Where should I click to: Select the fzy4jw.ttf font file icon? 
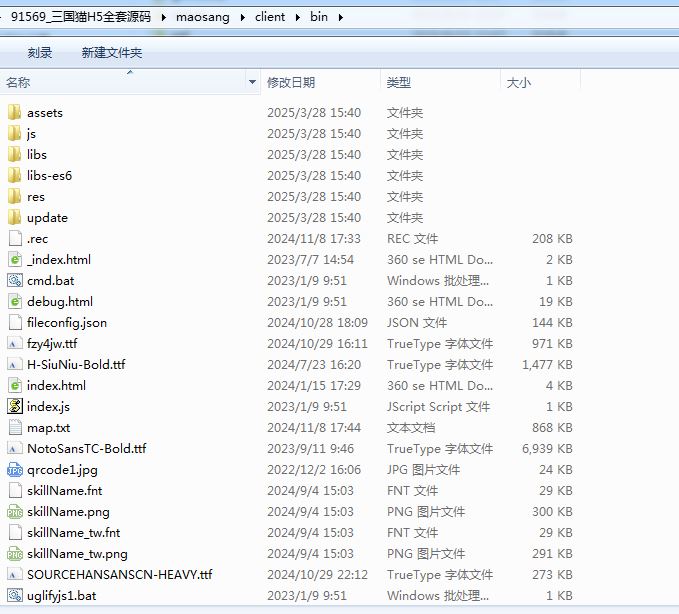coord(14,343)
